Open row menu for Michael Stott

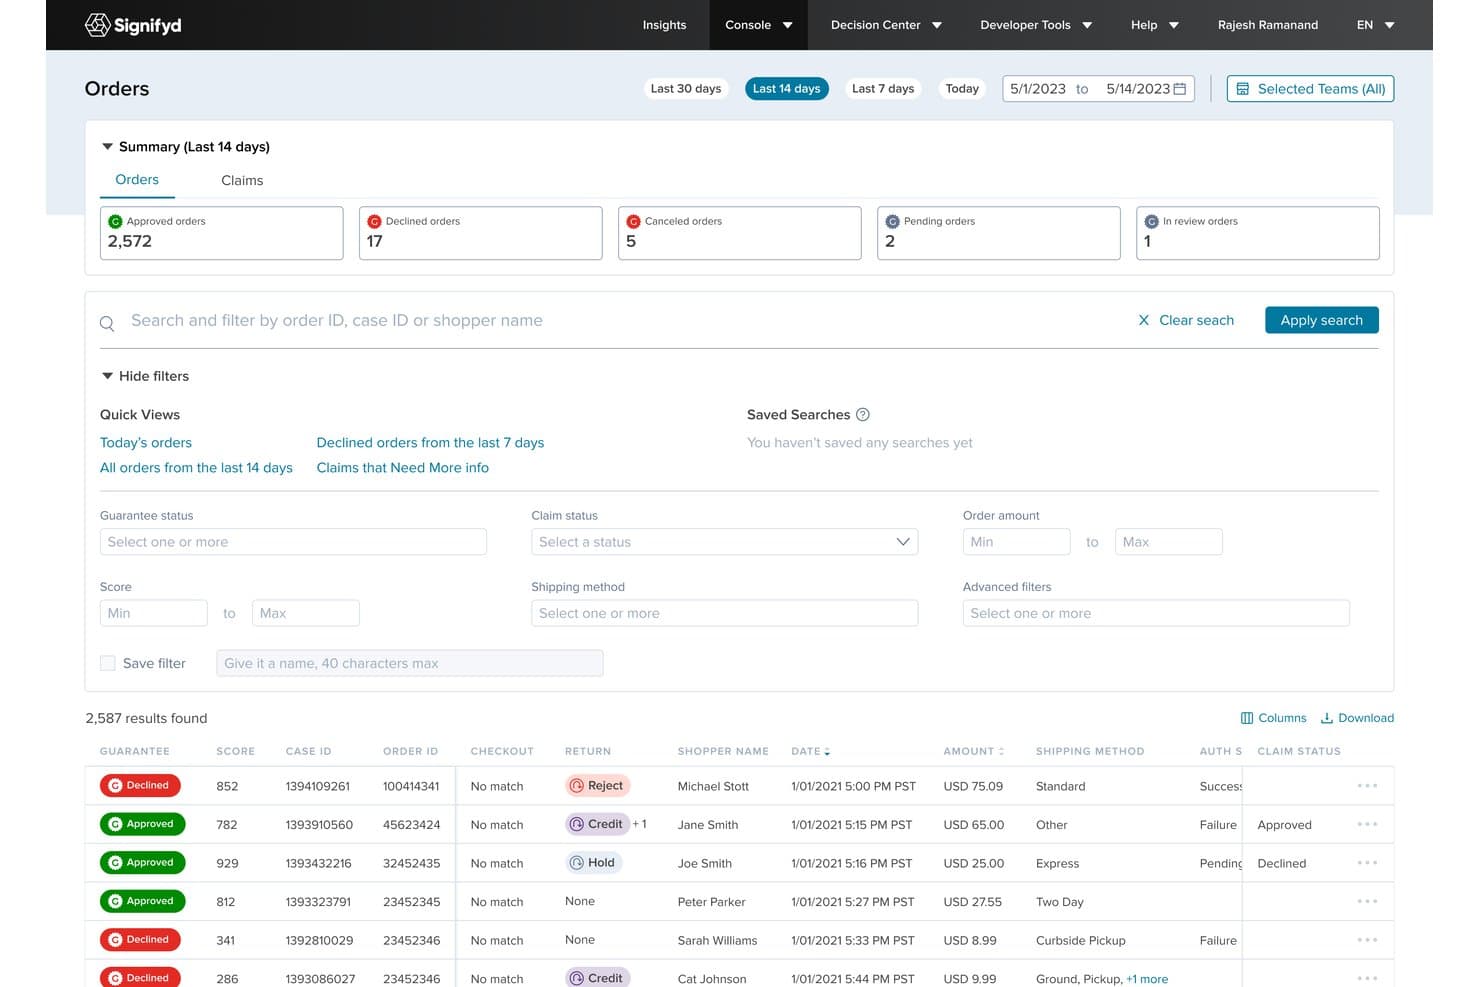[1367, 786]
